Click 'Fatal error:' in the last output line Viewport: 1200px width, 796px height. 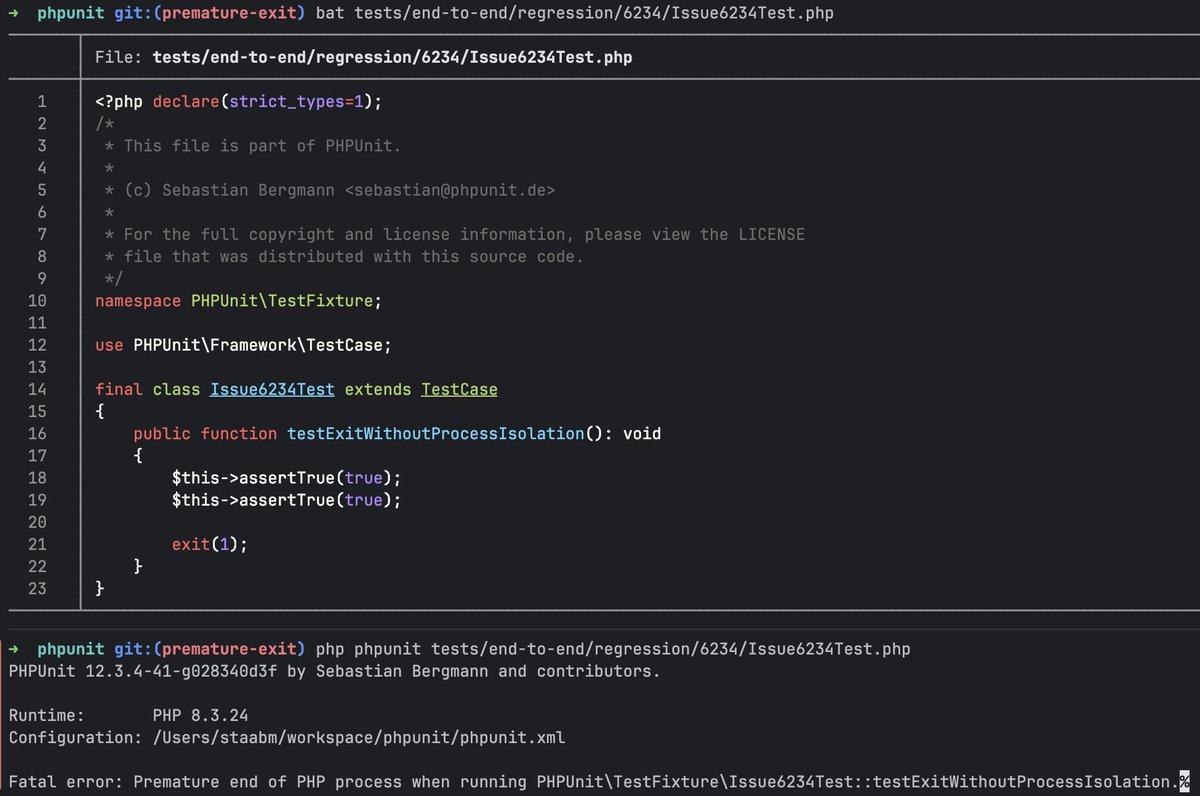(65, 782)
